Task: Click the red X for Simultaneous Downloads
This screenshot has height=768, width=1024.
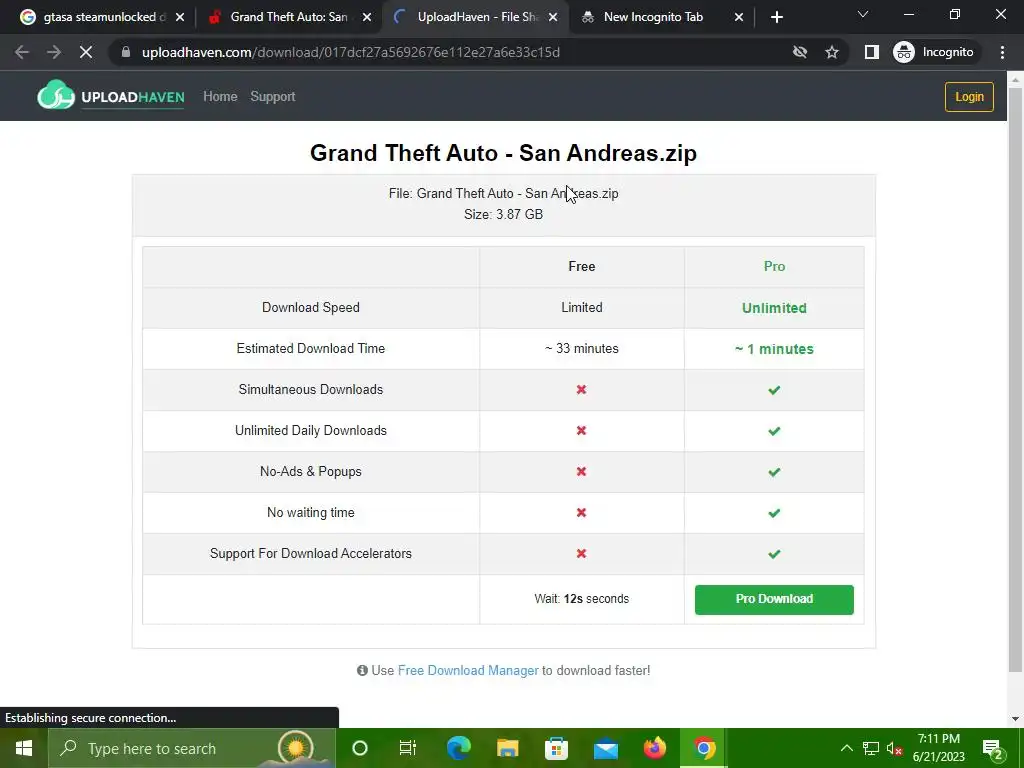Action: tap(581, 390)
